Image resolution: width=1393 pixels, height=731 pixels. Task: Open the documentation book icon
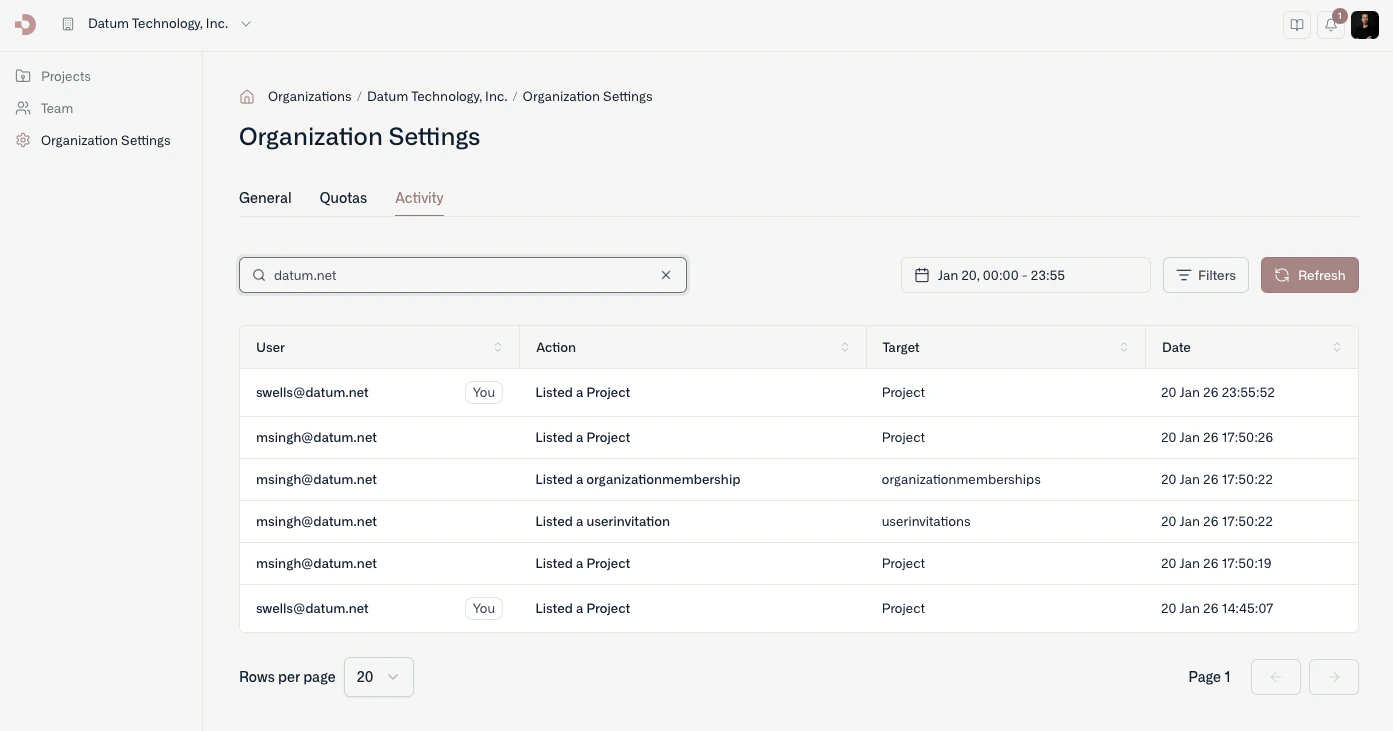click(1296, 24)
